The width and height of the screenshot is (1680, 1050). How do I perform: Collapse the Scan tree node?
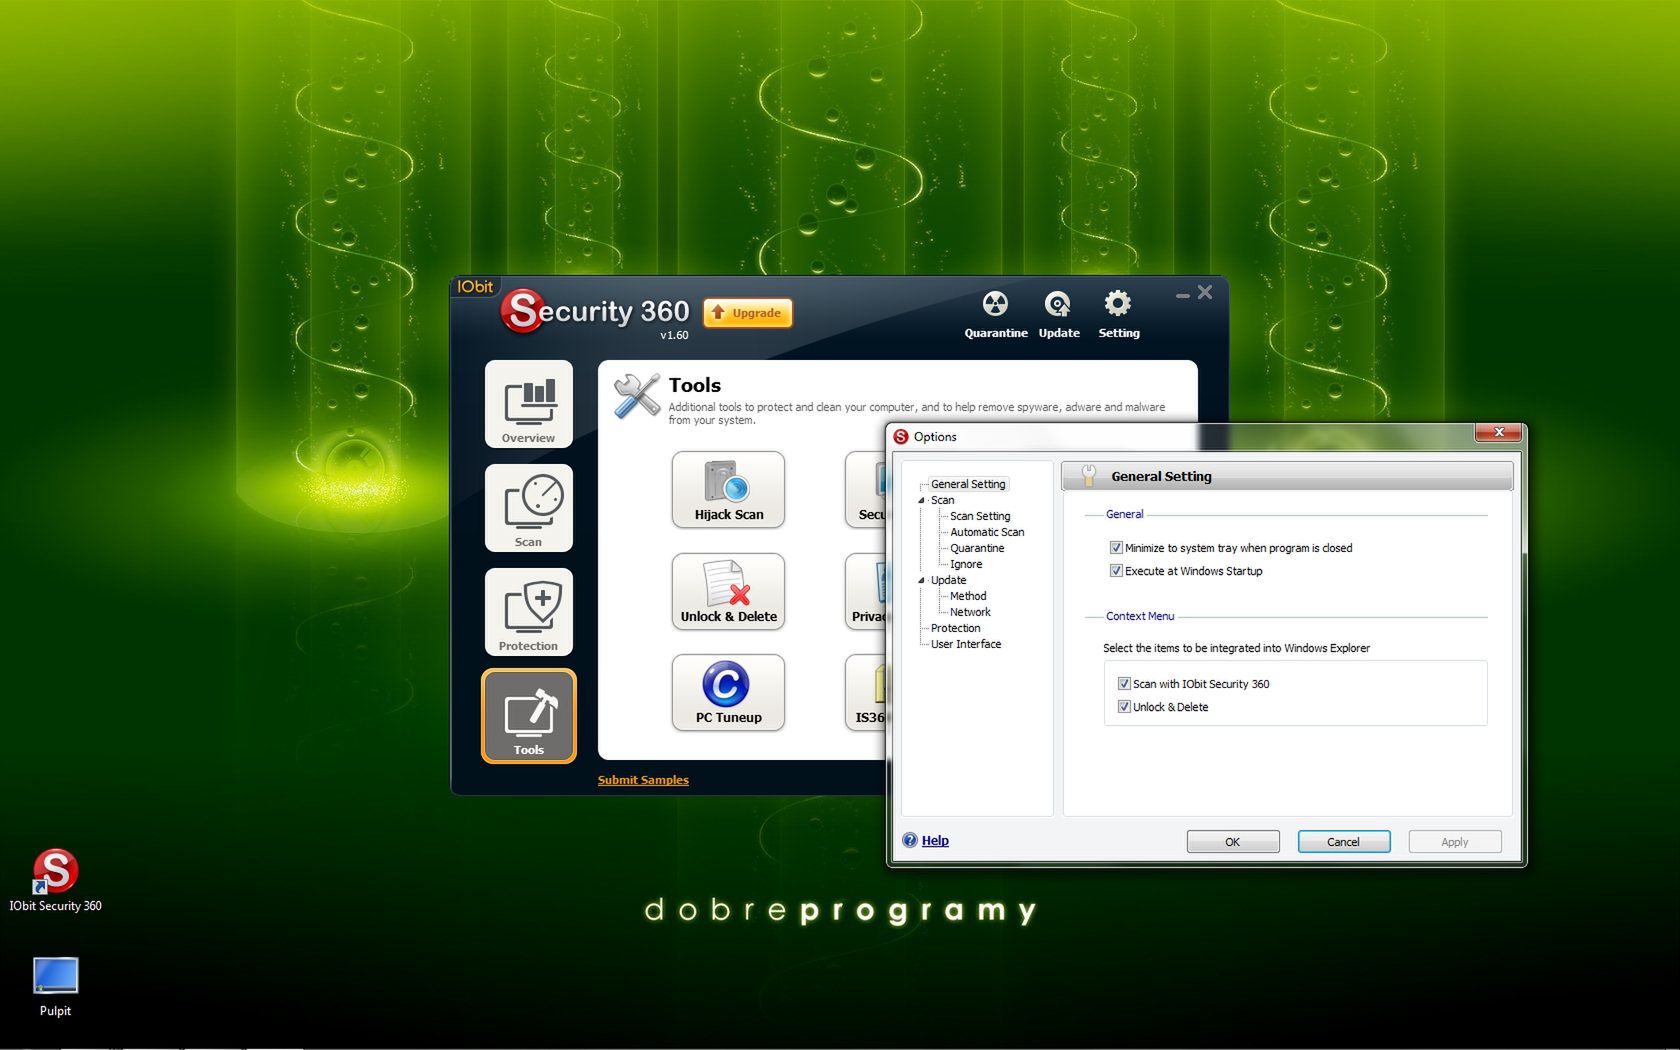tap(921, 500)
